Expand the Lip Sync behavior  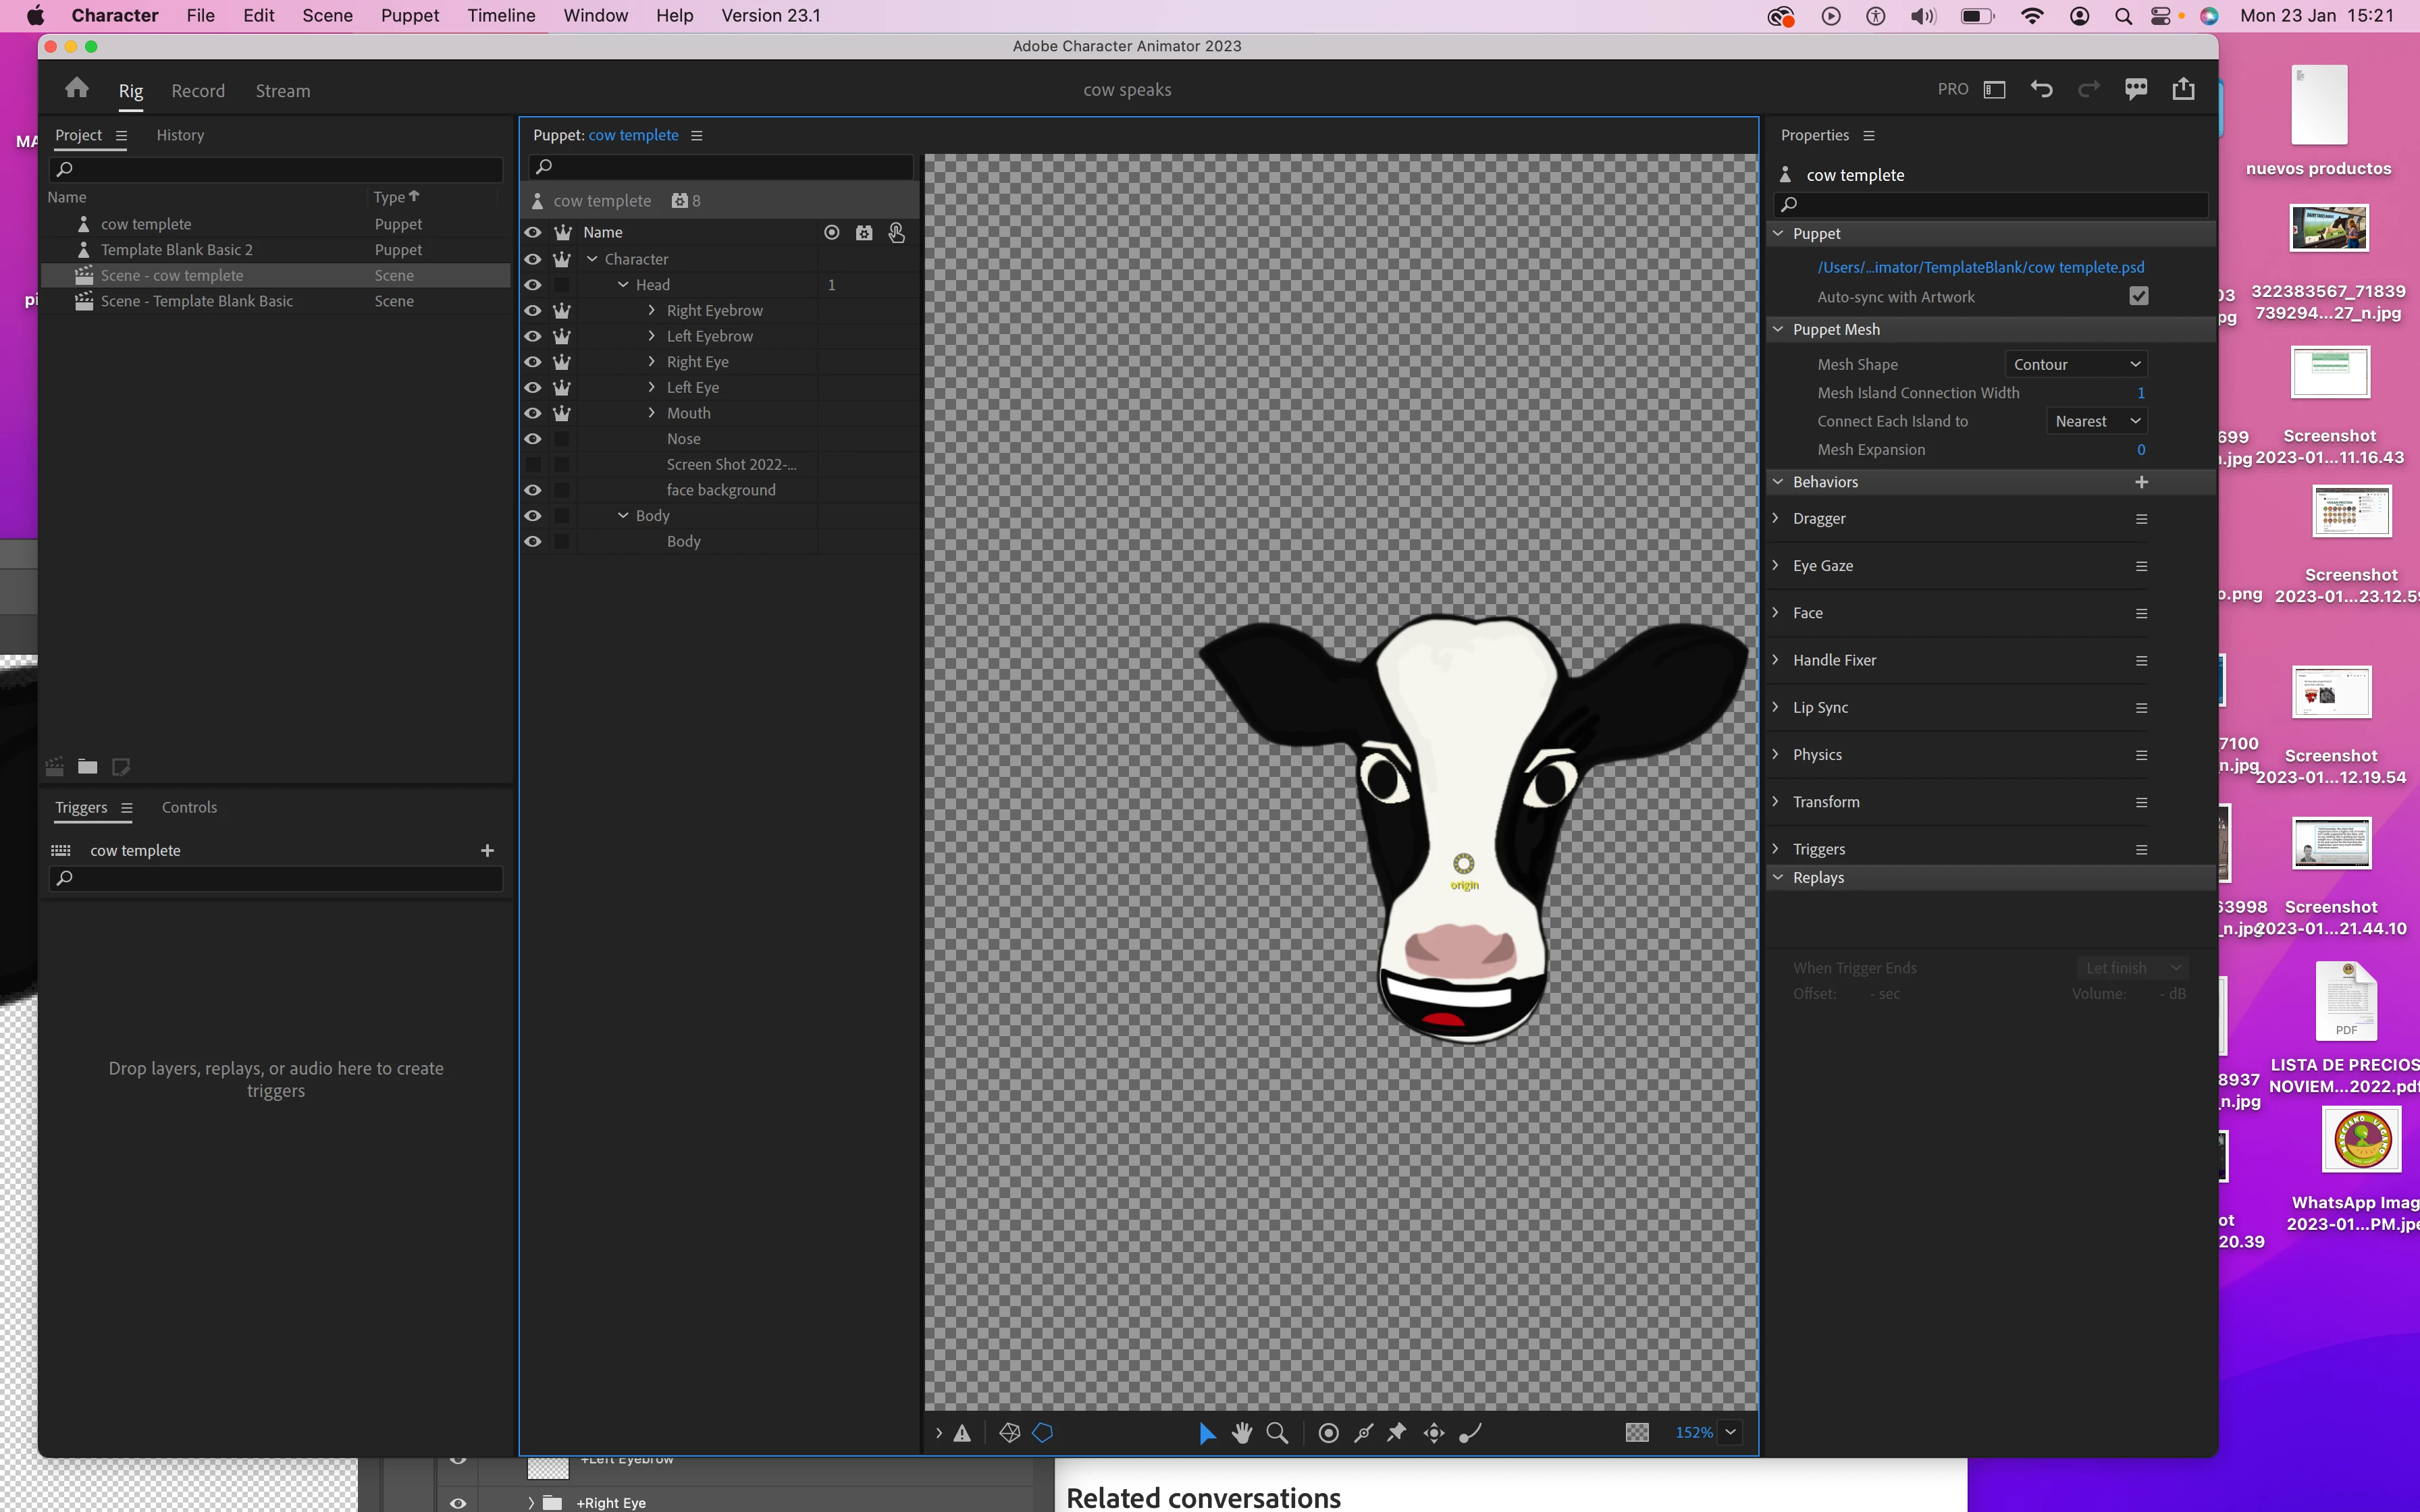coord(1776,707)
